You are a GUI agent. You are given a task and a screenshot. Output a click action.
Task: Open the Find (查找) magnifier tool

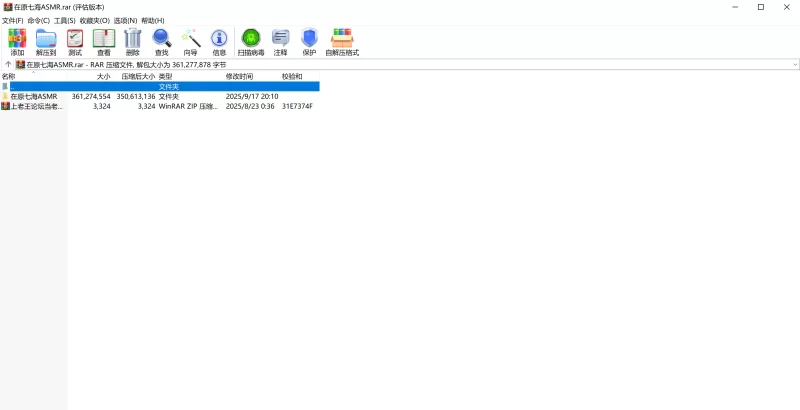point(162,42)
